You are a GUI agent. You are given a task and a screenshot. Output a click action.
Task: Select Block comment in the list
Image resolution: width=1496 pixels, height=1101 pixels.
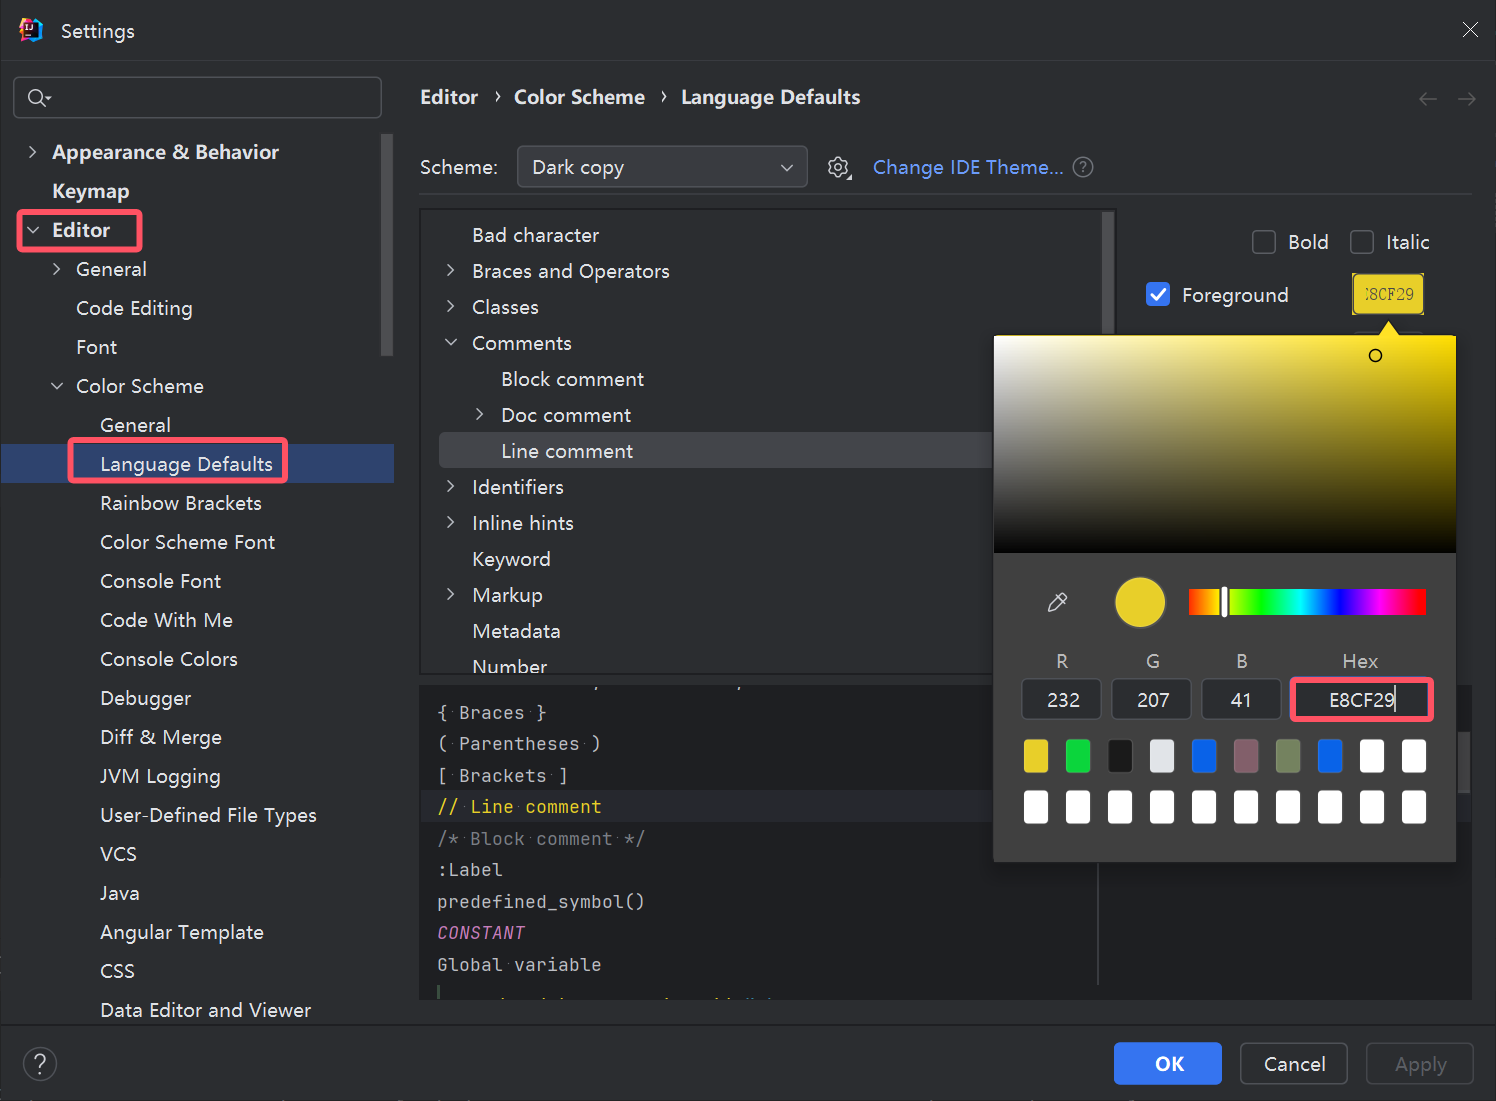click(x=572, y=379)
